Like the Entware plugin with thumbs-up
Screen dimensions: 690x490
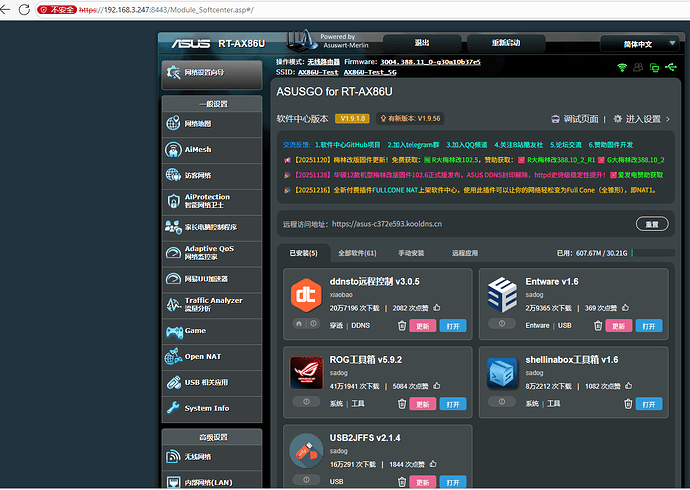pos(625,308)
